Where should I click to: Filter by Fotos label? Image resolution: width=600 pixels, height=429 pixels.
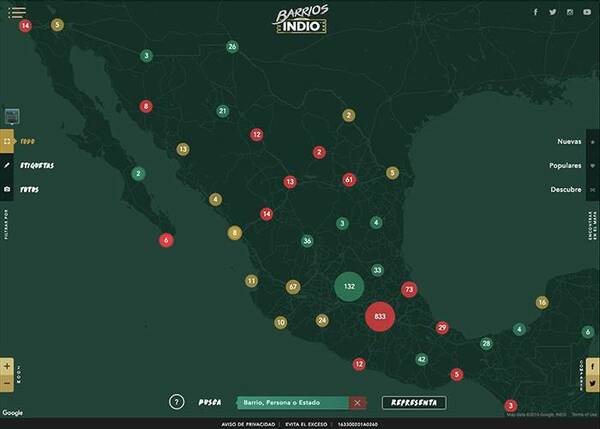(29, 189)
